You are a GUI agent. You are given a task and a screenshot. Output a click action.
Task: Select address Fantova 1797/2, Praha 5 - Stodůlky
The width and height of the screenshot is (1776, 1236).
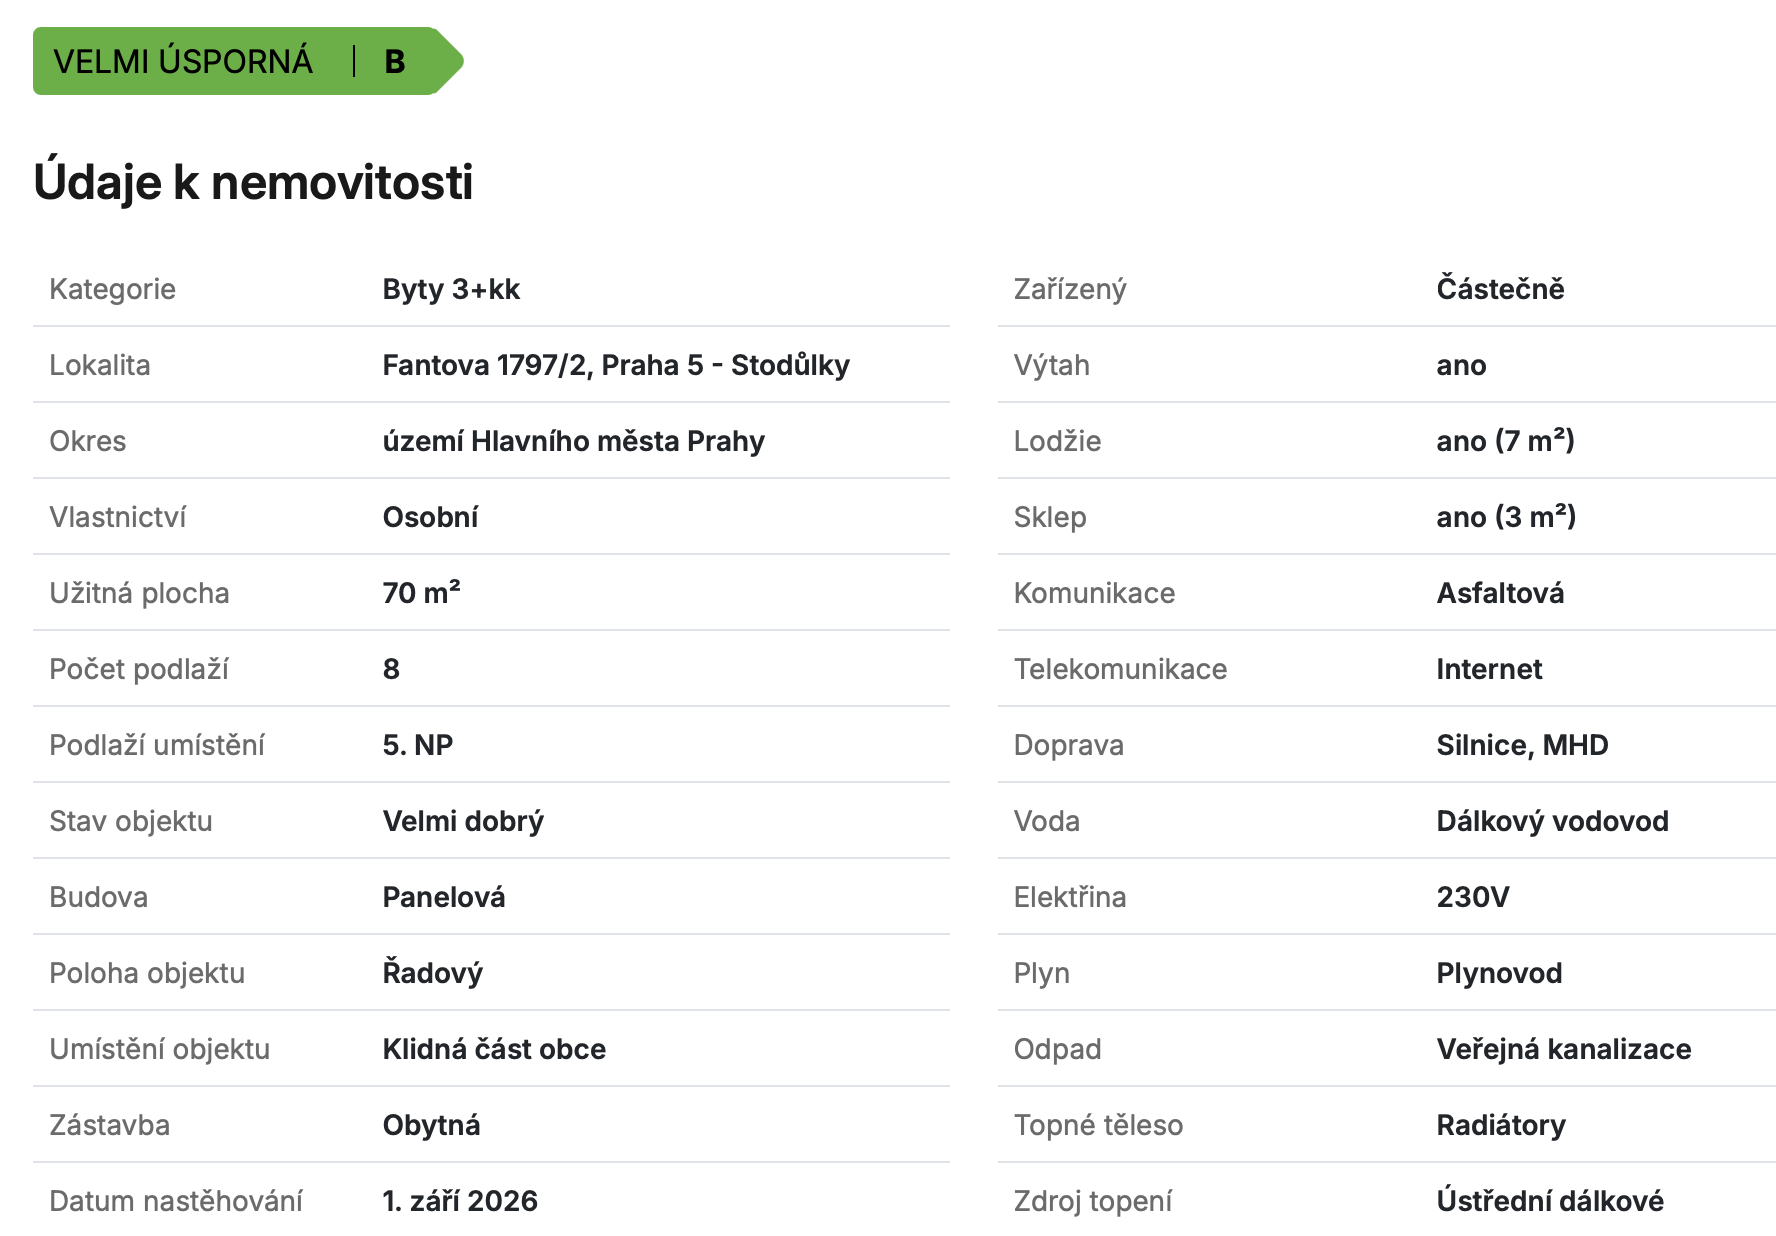pyautogui.click(x=616, y=365)
